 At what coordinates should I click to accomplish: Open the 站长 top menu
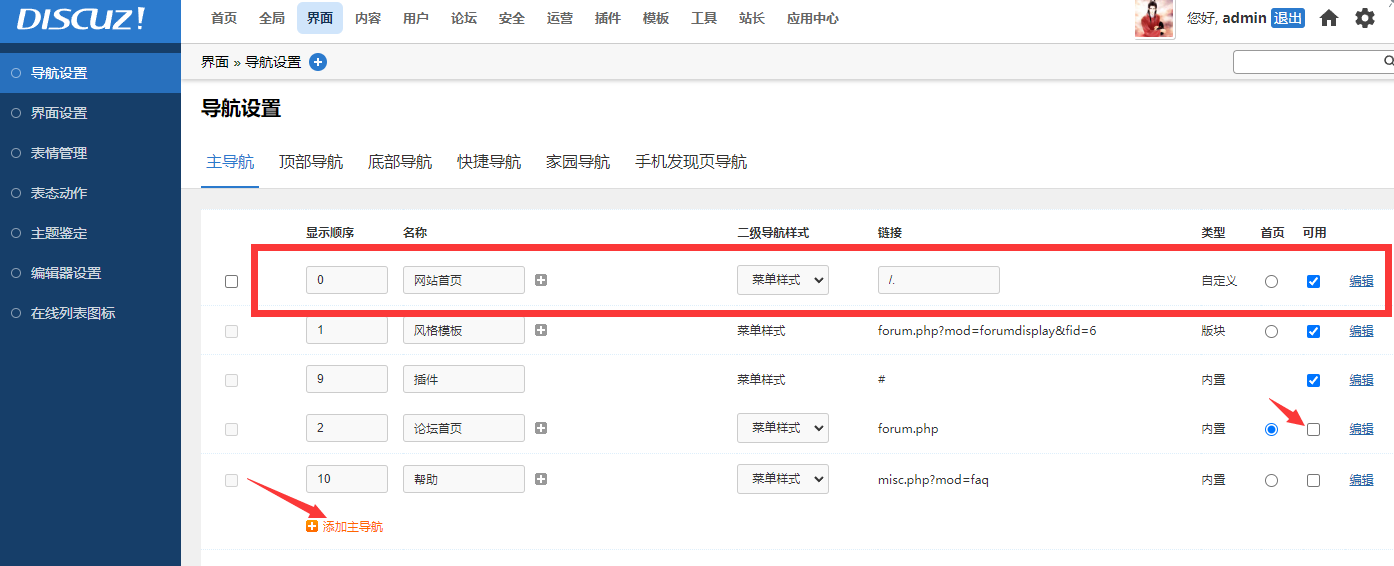click(752, 18)
